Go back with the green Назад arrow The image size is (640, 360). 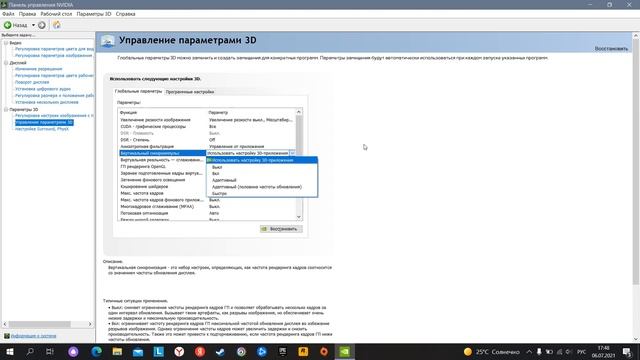pyautogui.click(x=15, y=25)
